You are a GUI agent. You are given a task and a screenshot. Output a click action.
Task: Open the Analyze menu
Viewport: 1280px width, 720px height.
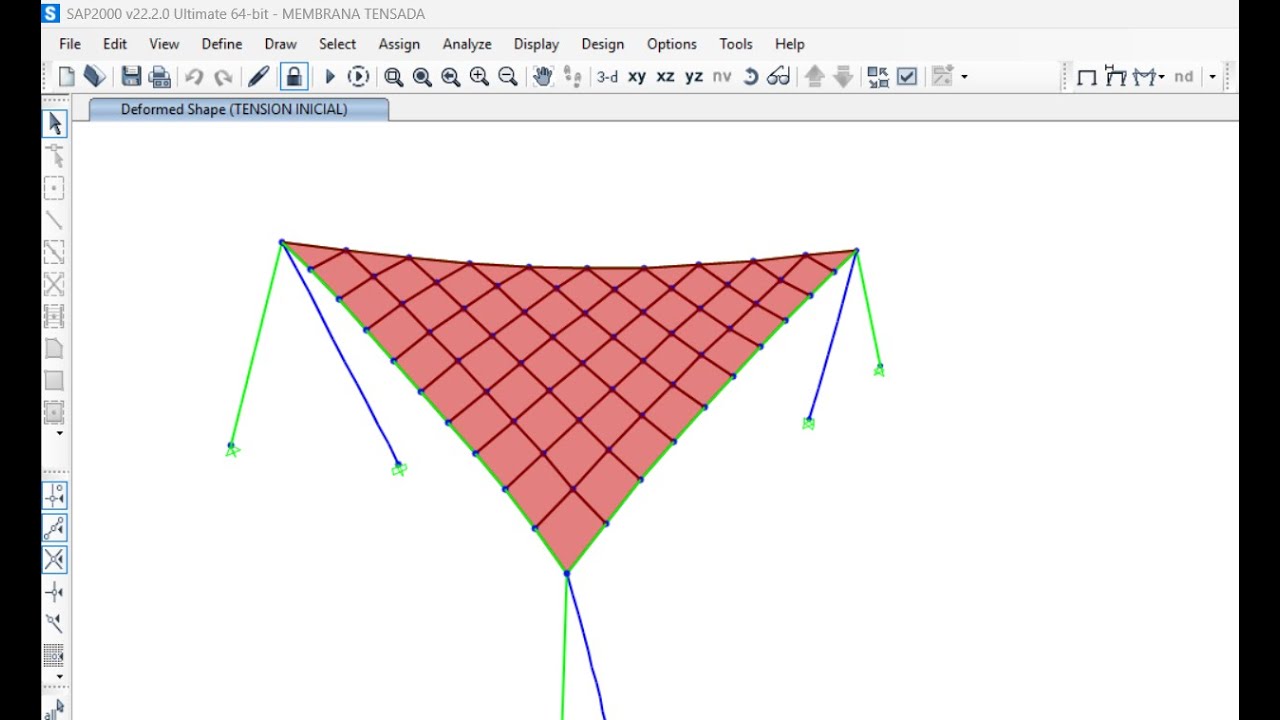(x=467, y=44)
